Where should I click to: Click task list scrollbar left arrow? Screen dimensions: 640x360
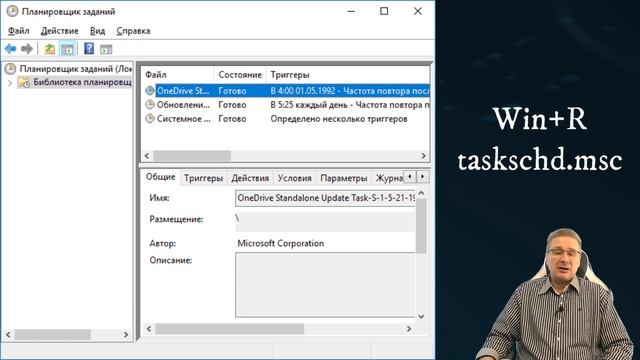click(x=147, y=156)
